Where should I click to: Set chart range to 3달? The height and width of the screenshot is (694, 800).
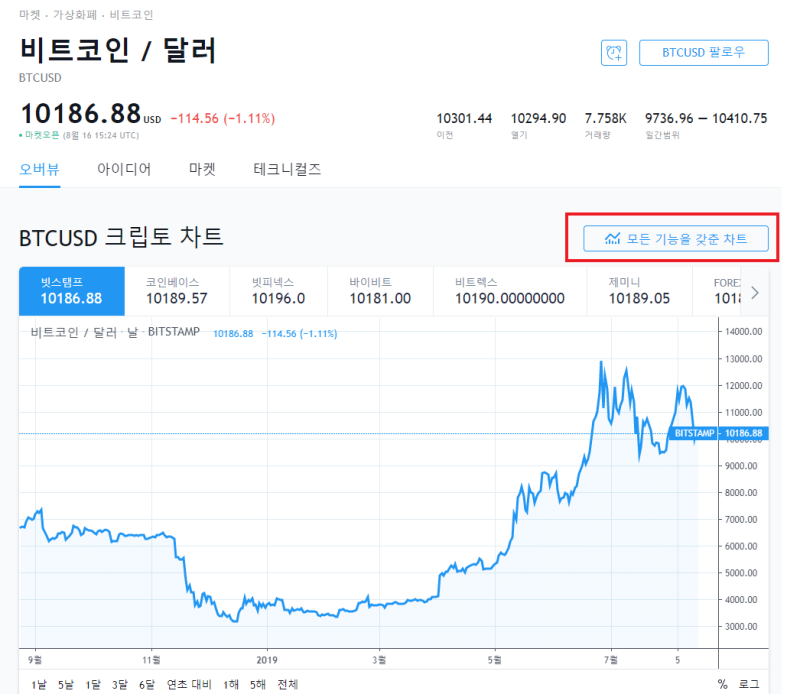pyautogui.click(x=119, y=684)
